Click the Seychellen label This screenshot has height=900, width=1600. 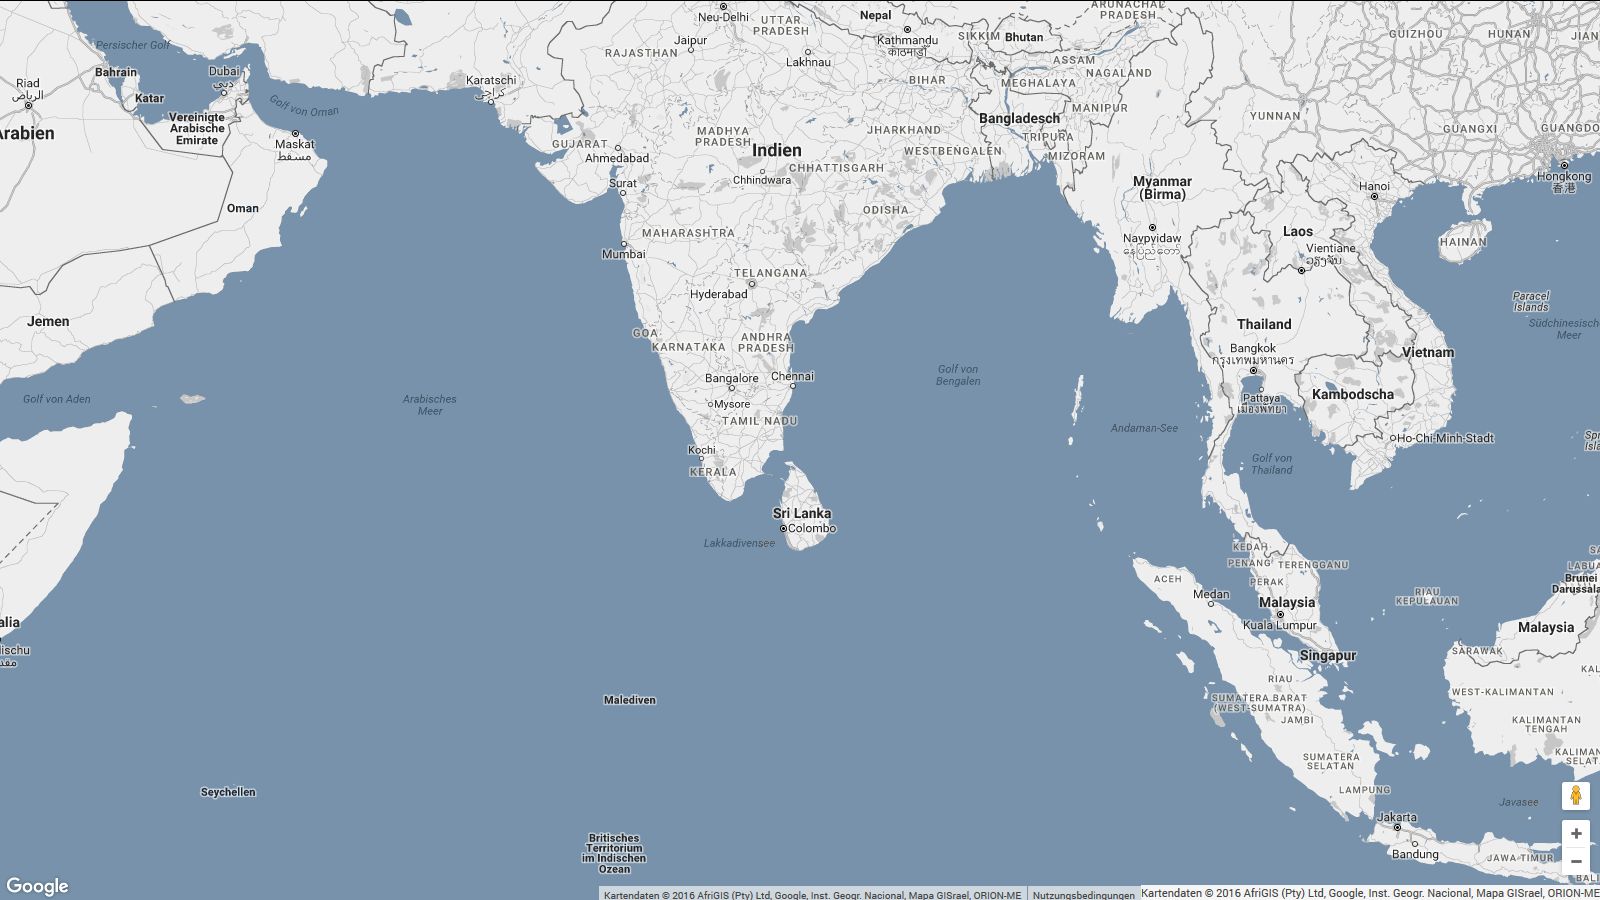point(228,792)
